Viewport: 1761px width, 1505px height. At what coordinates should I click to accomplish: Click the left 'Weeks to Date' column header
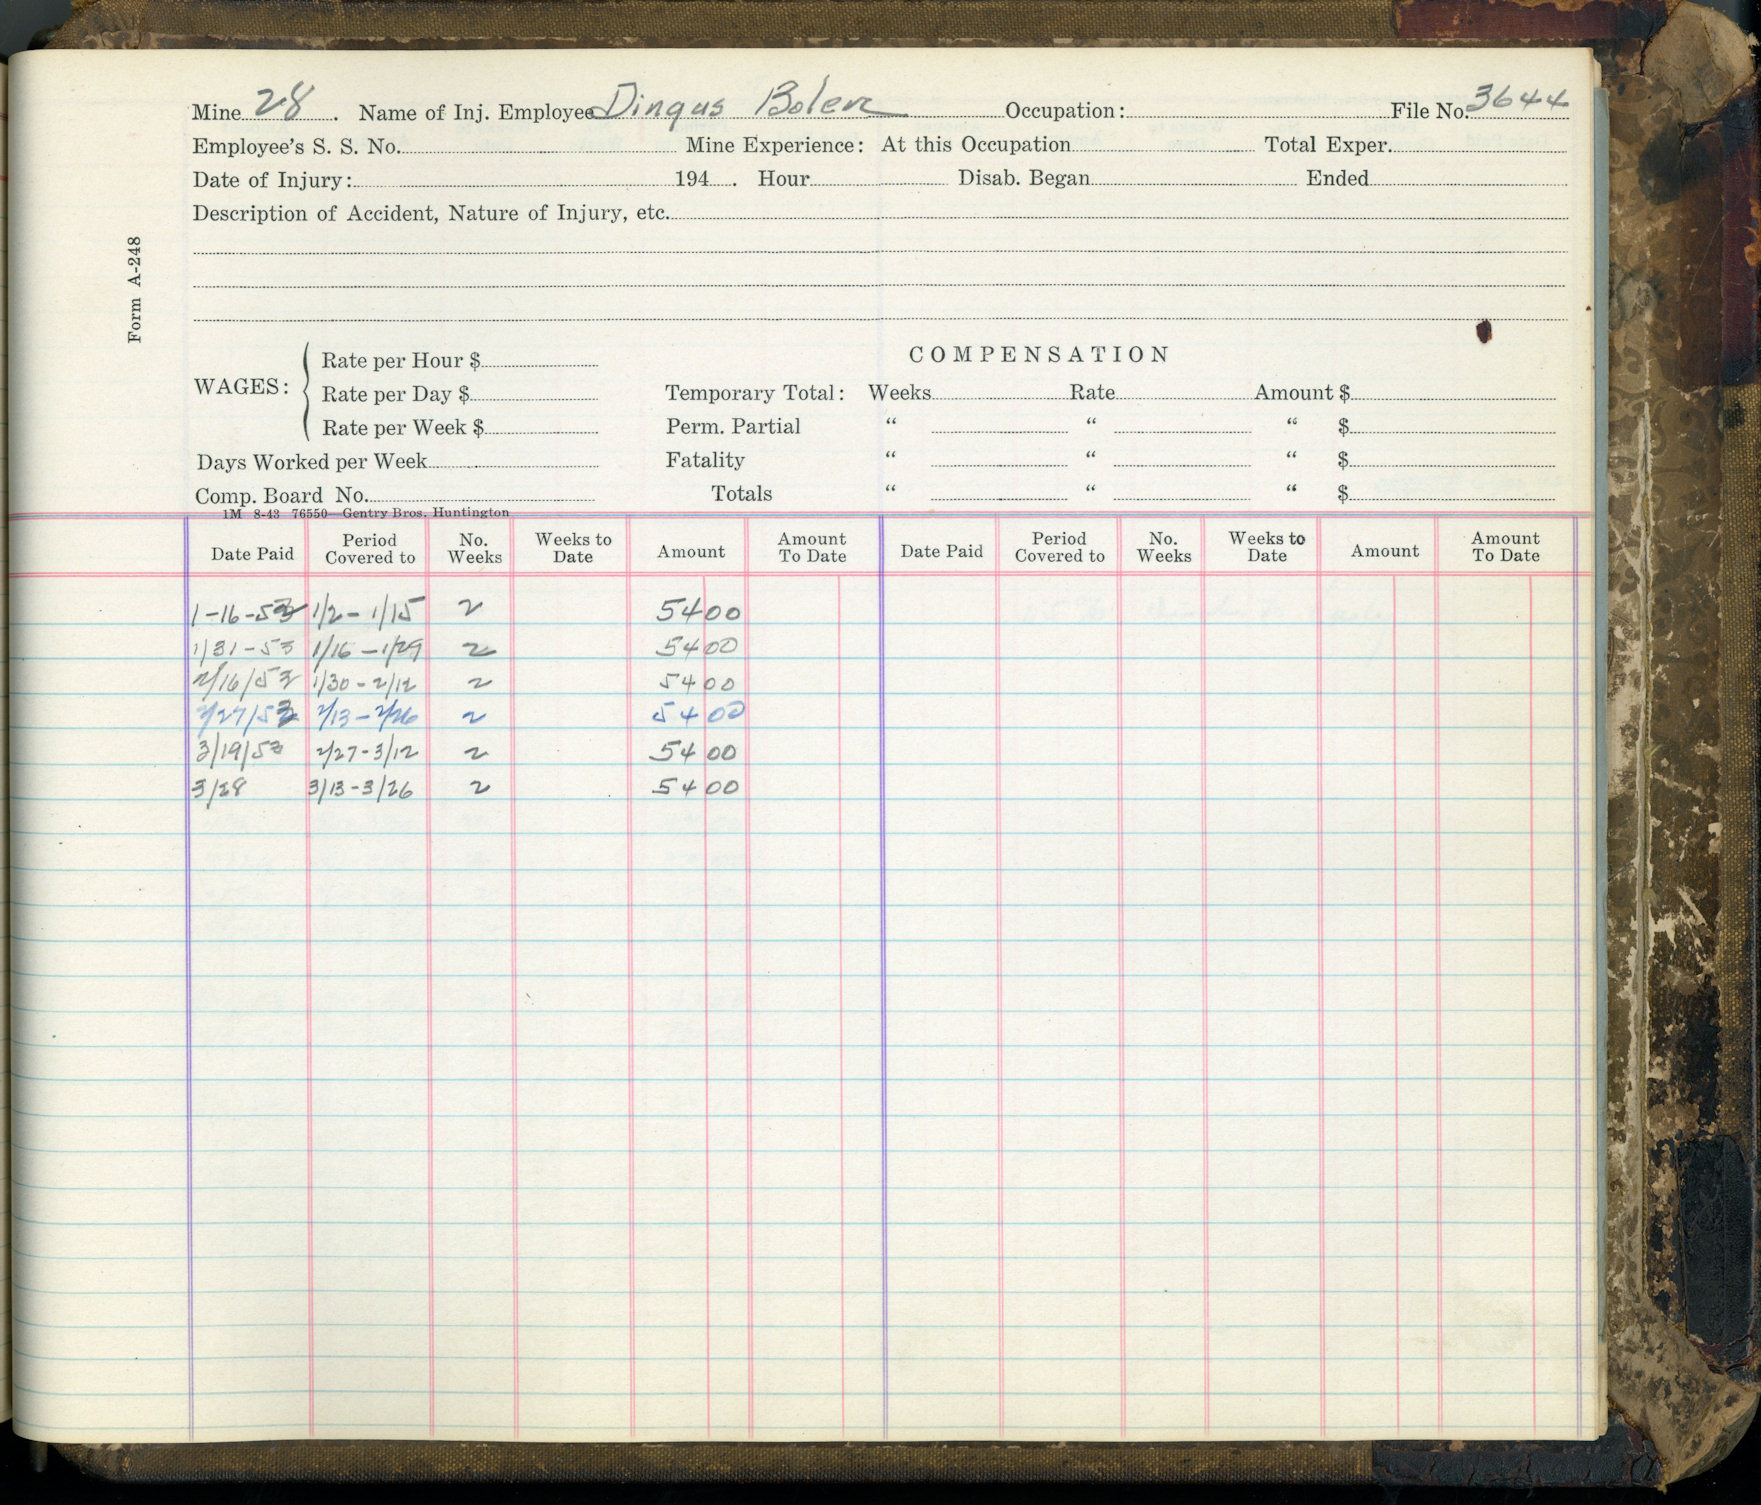(573, 548)
